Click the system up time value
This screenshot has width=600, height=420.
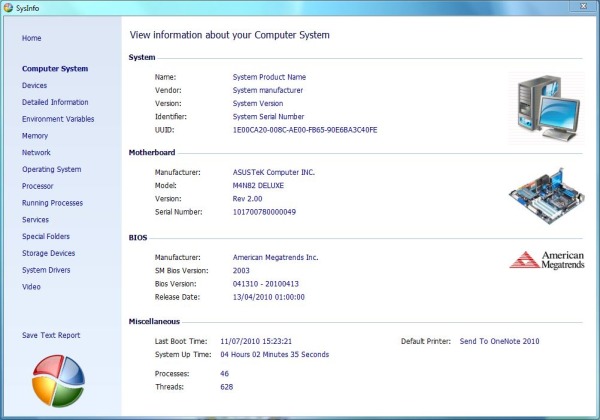coord(275,354)
